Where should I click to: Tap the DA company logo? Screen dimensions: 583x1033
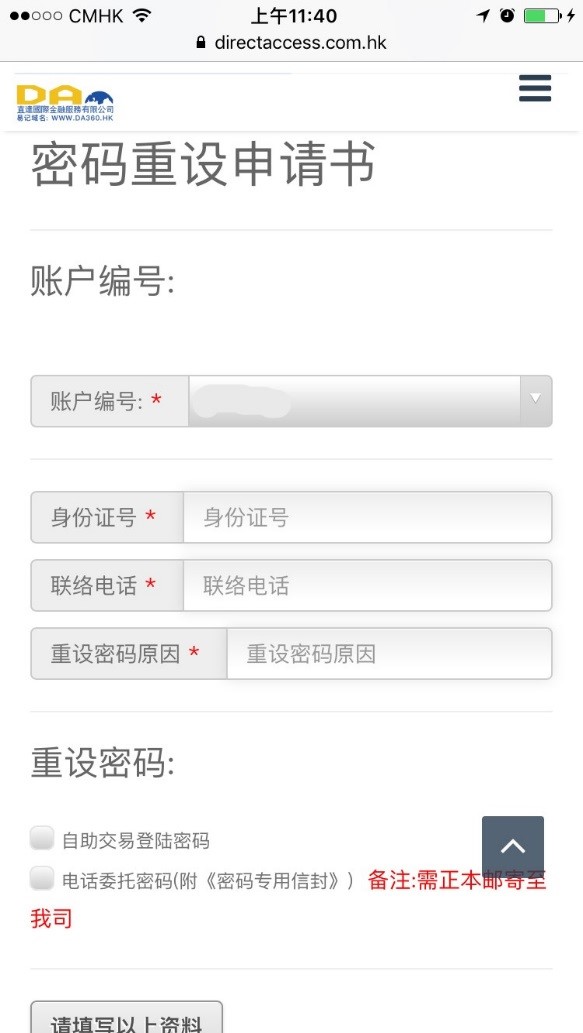pos(65,103)
